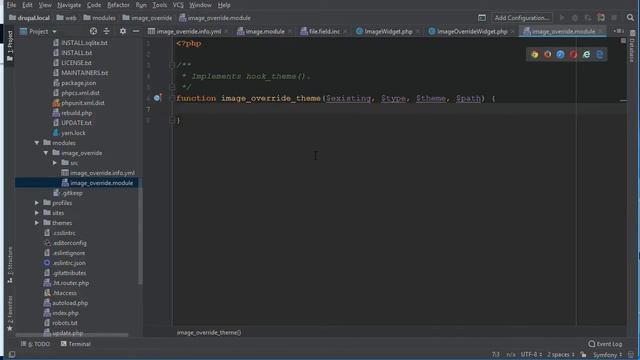Viewport: 640px width, 360px height.
Task: Open the 2 spaces indent selector
Action: (x=561, y=354)
